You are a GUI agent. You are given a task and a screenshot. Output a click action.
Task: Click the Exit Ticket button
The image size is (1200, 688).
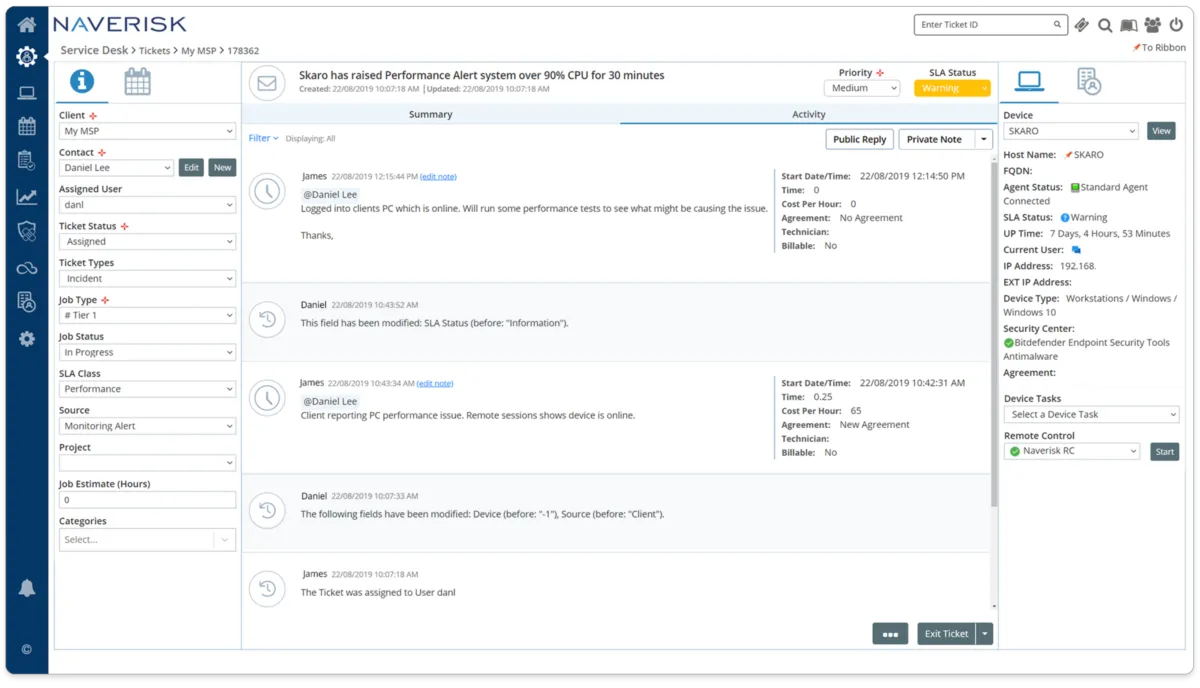pos(946,634)
